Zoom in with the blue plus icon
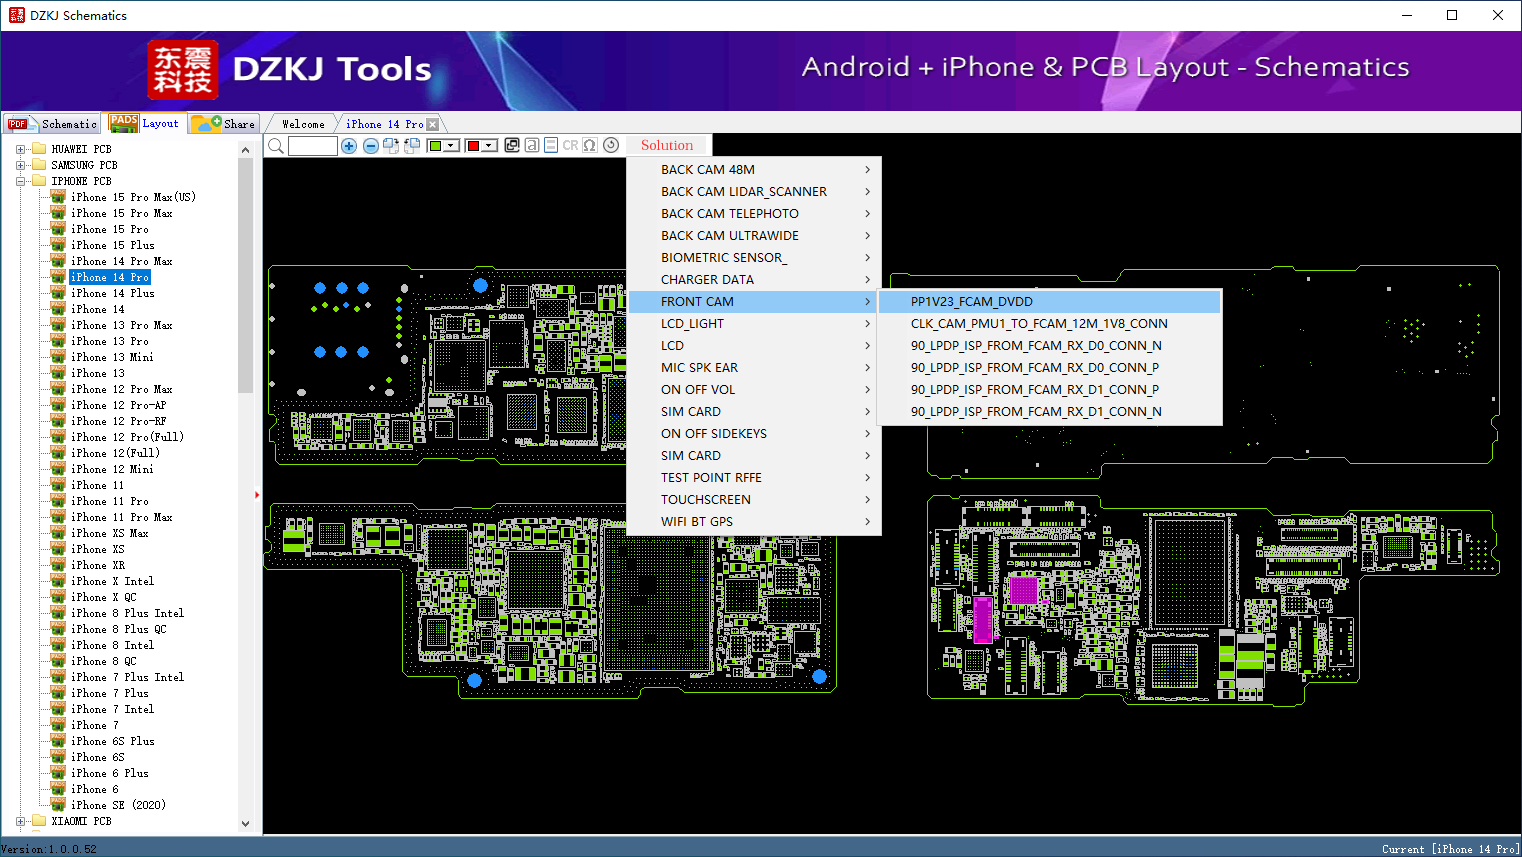This screenshot has width=1522, height=857. point(349,146)
